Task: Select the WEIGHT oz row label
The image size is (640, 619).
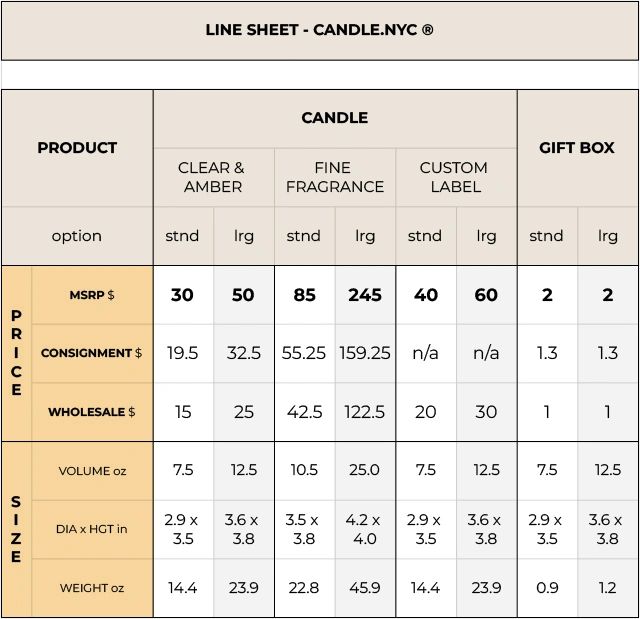Action: [91, 588]
